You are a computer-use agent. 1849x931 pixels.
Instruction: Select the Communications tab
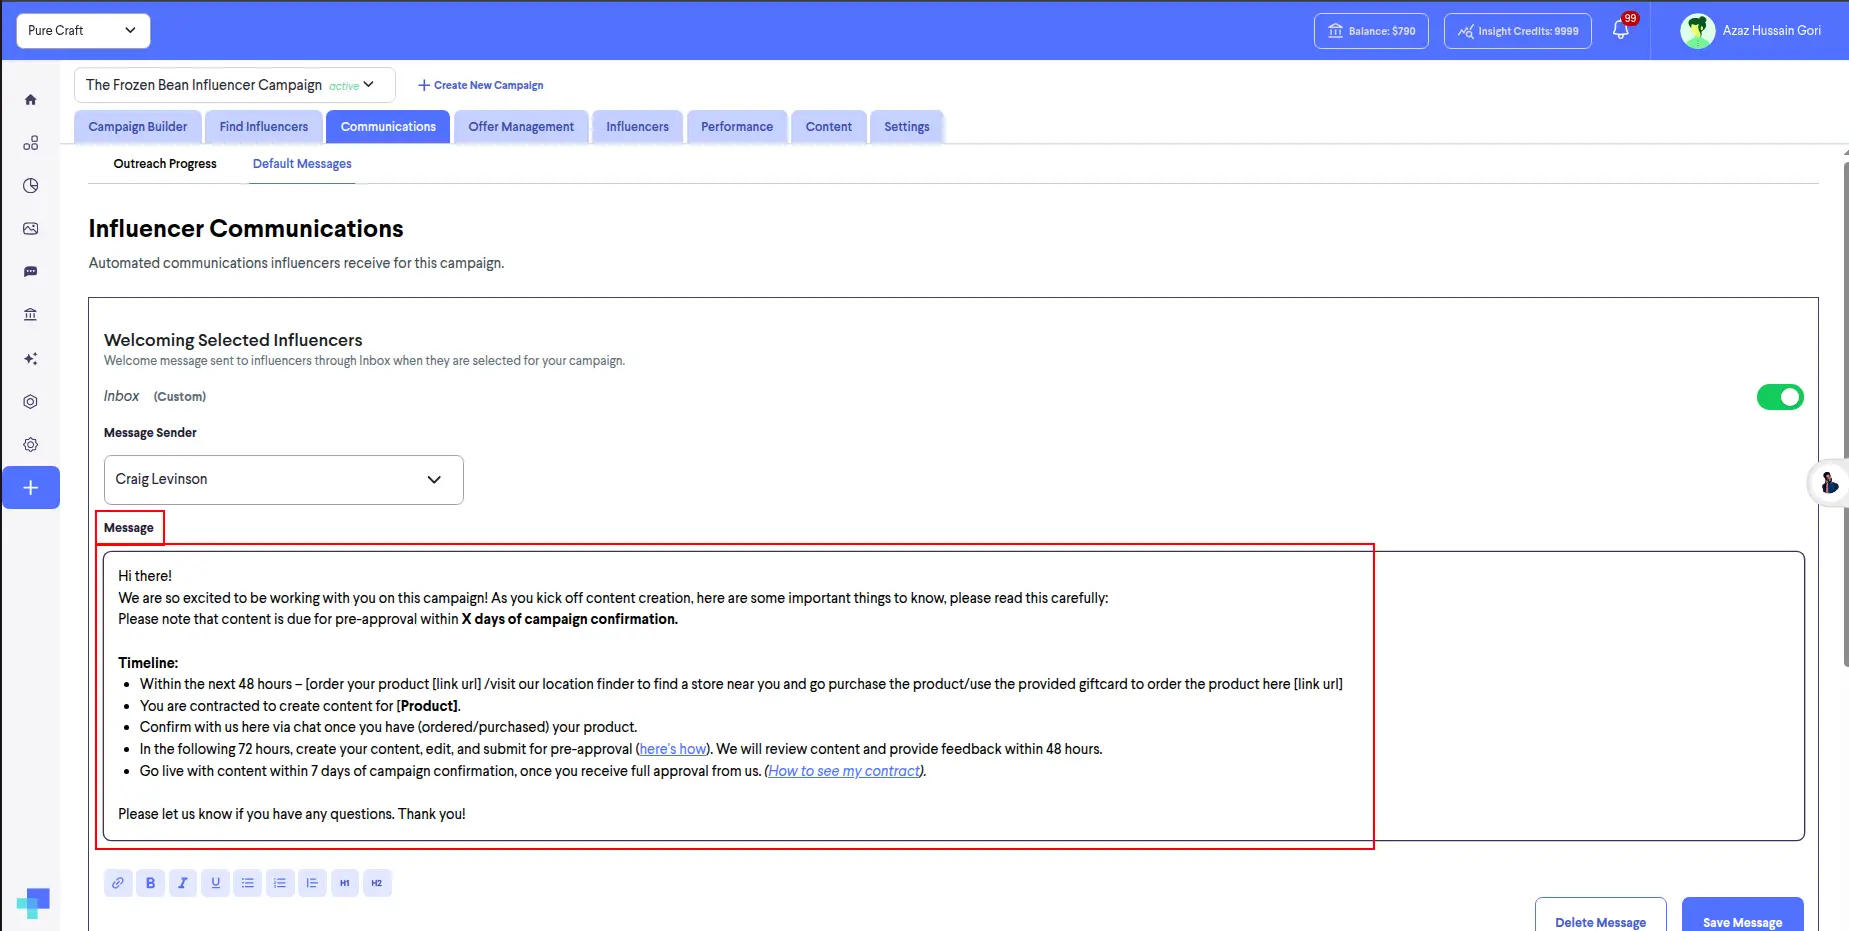[x=388, y=127]
